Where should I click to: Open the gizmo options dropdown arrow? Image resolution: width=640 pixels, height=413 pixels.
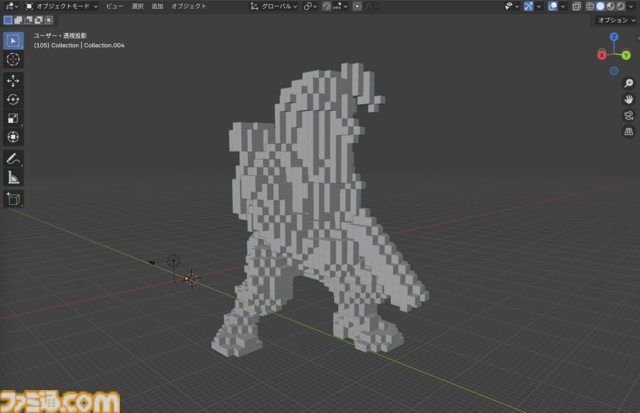tap(539, 6)
